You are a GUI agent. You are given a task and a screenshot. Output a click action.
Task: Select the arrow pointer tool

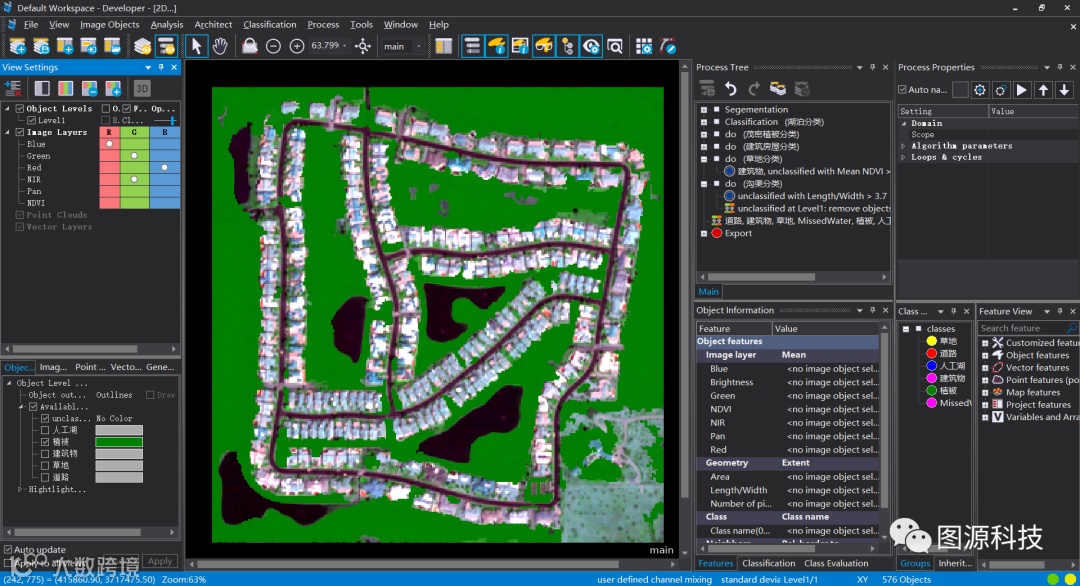(x=196, y=46)
